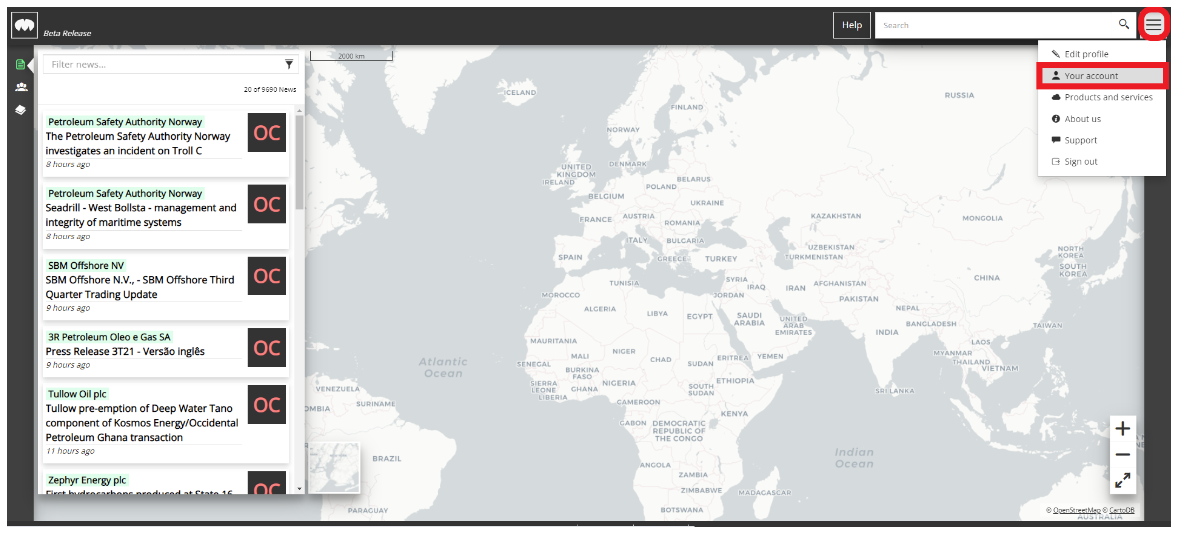Zoom in on the map with plus
This screenshot has width=1178, height=536.
click(1122, 429)
